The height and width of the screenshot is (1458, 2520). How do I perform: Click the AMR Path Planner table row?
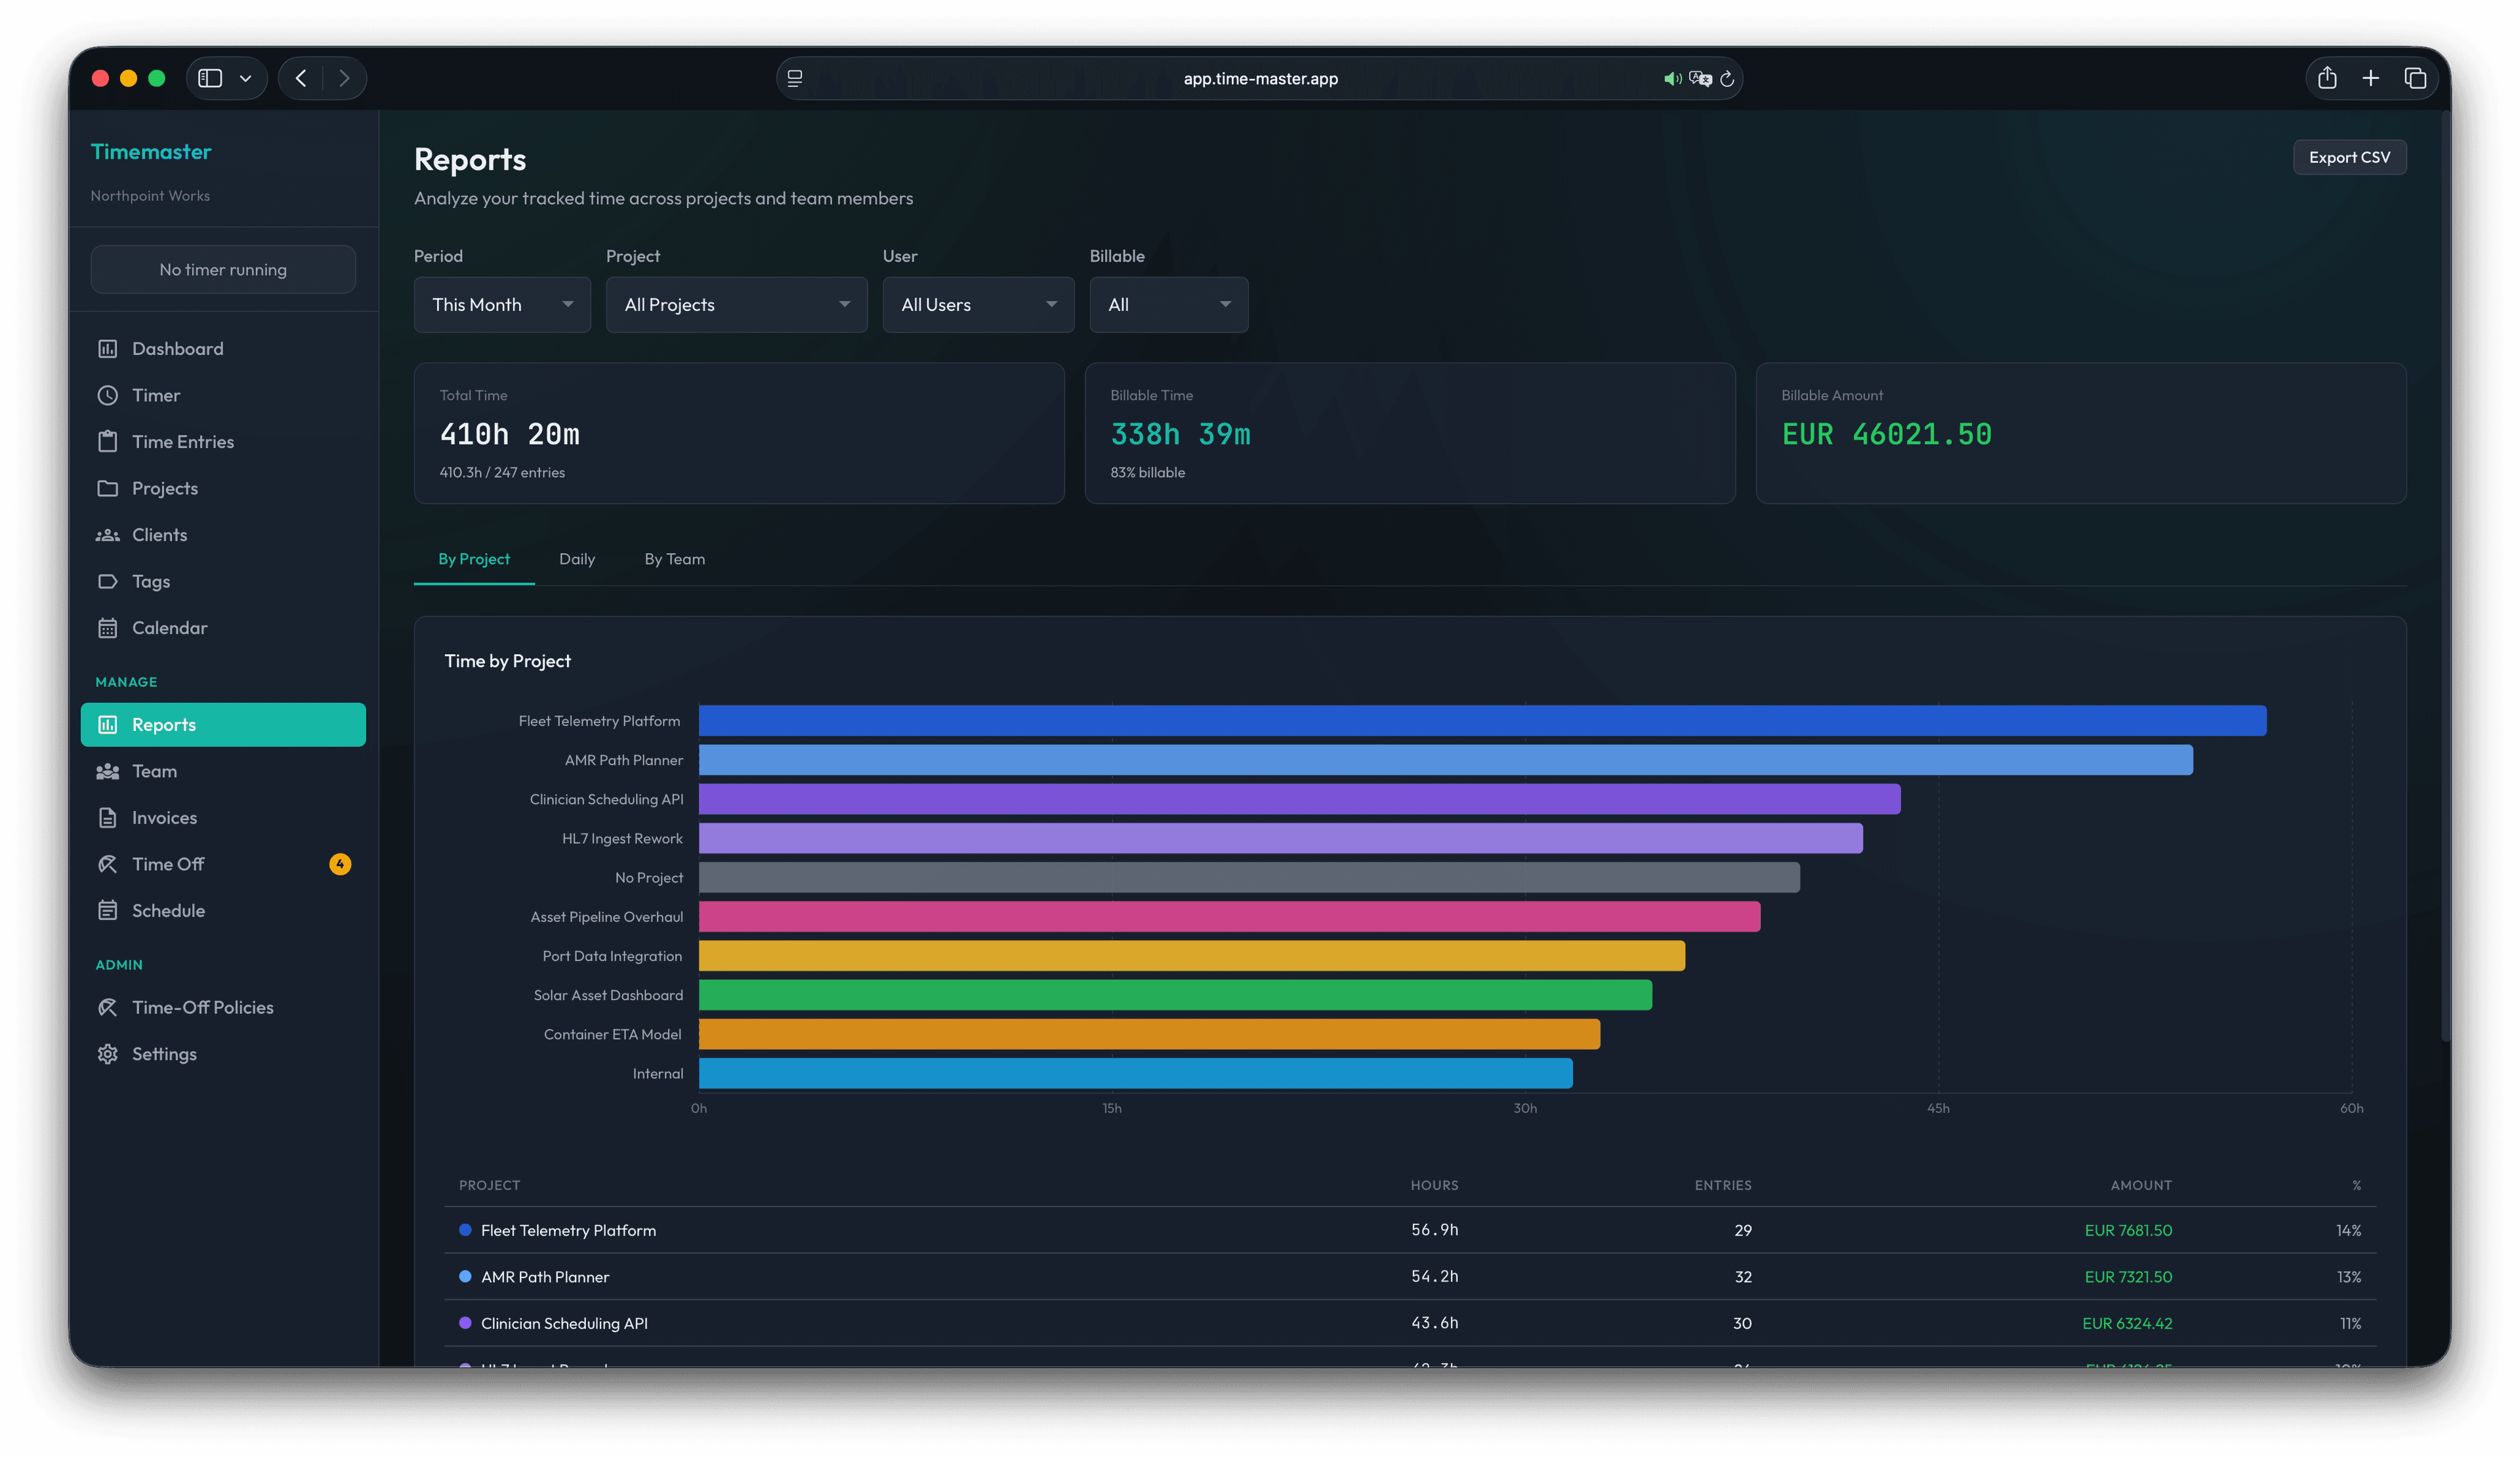1410,1277
